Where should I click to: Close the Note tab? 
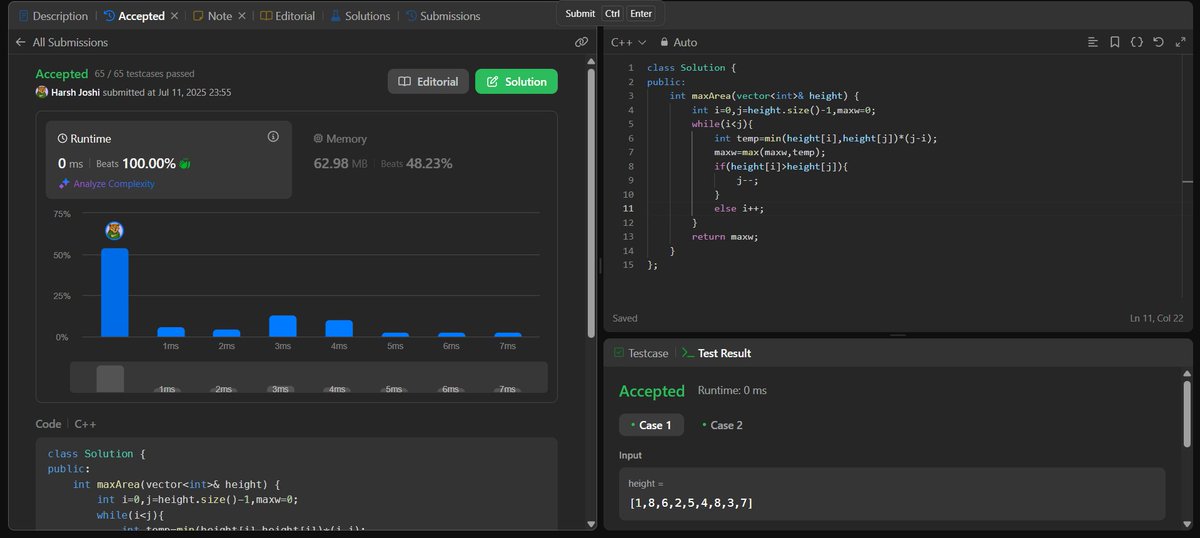click(x=242, y=16)
